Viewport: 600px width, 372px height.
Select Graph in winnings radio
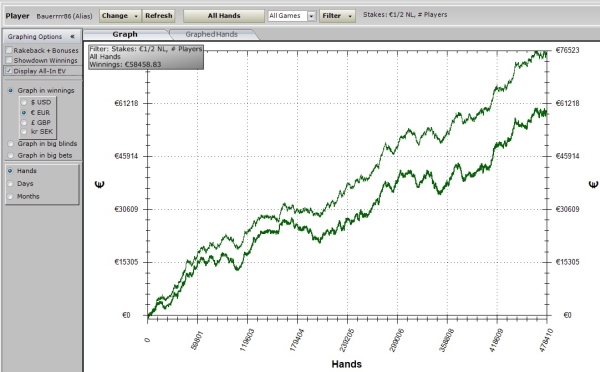tap(11, 91)
